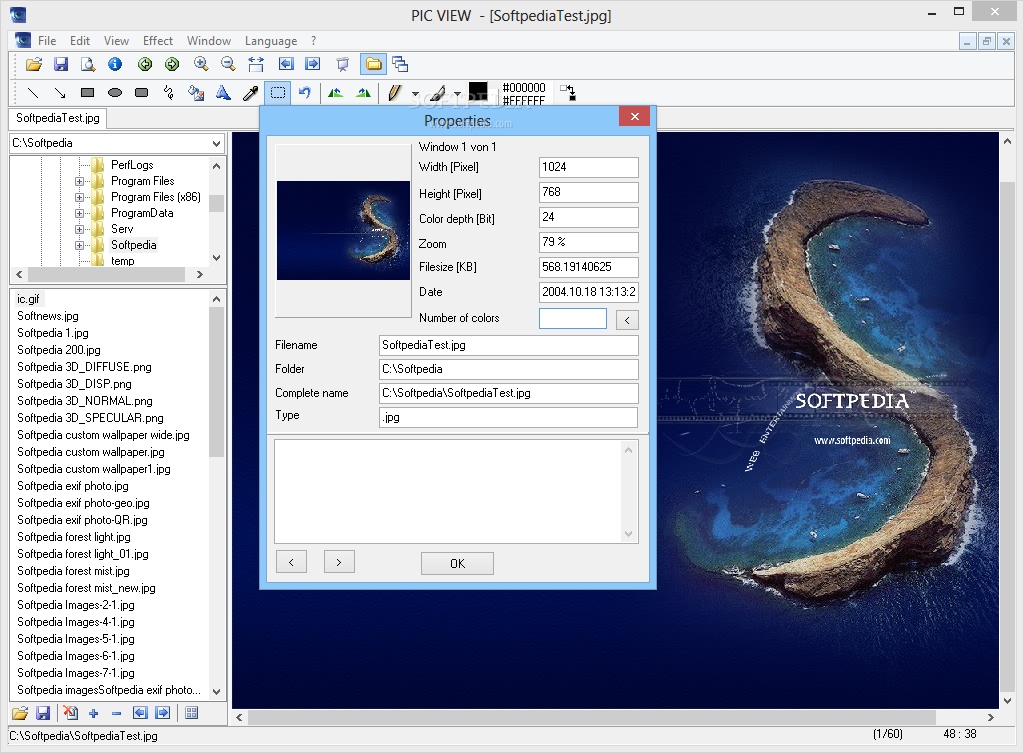Open print preview with the magnifier page icon
Viewport: 1024px width, 753px height.
click(88, 64)
